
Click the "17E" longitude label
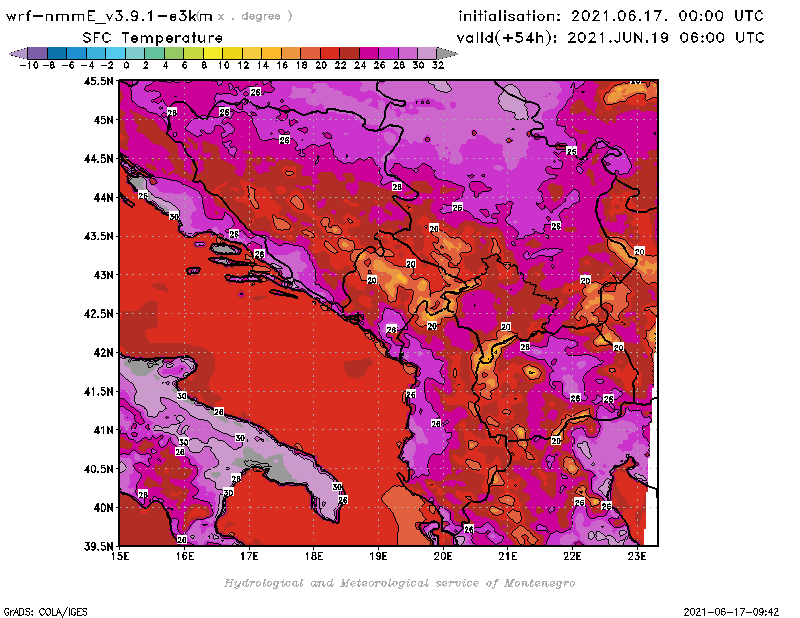pos(249,556)
